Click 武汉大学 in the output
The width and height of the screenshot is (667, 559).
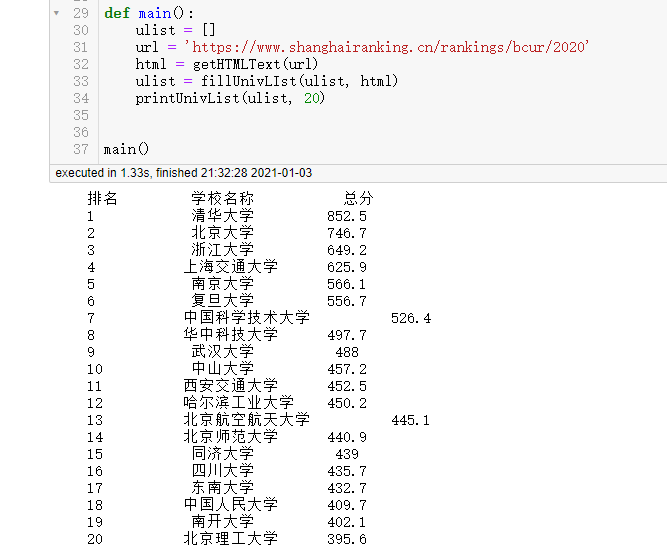(x=222, y=352)
